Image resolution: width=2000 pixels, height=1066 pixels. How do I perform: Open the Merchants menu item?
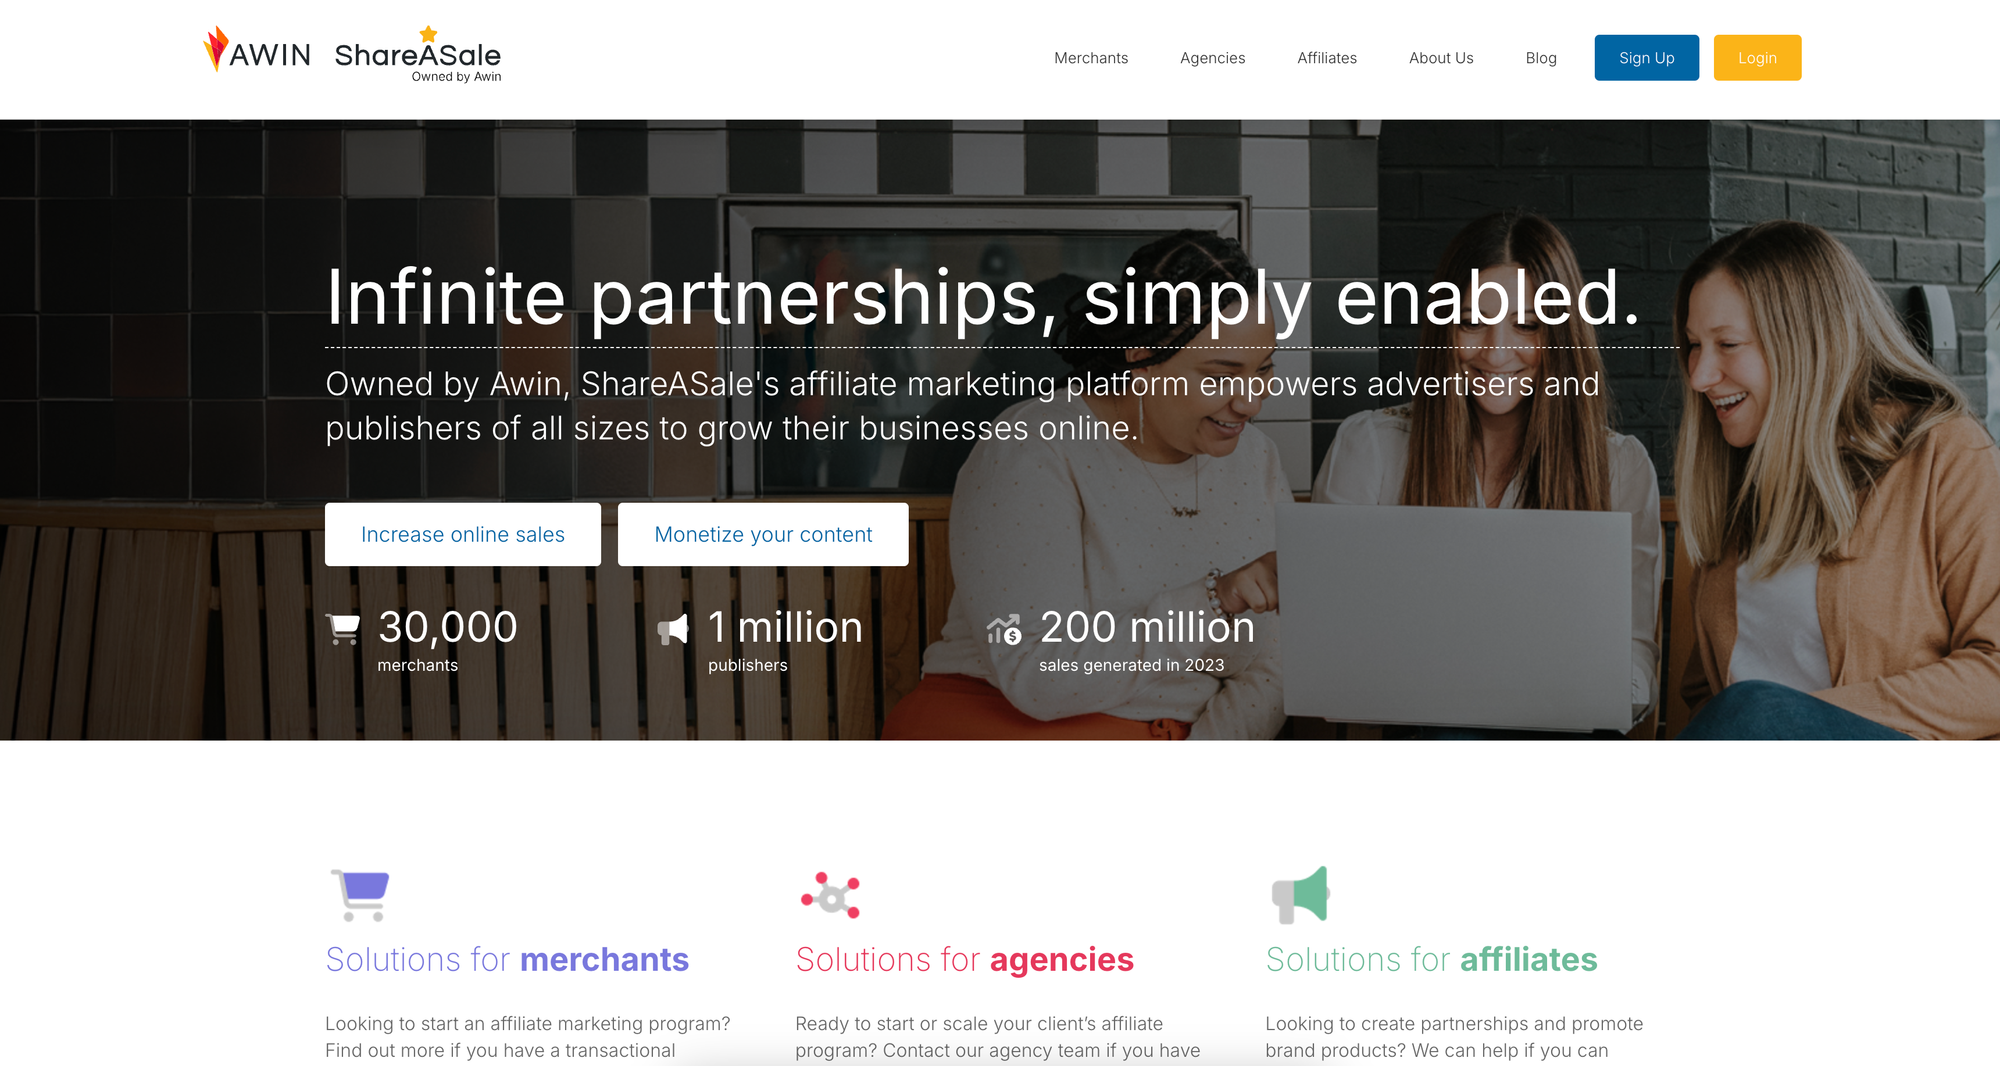click(1091, 58)
